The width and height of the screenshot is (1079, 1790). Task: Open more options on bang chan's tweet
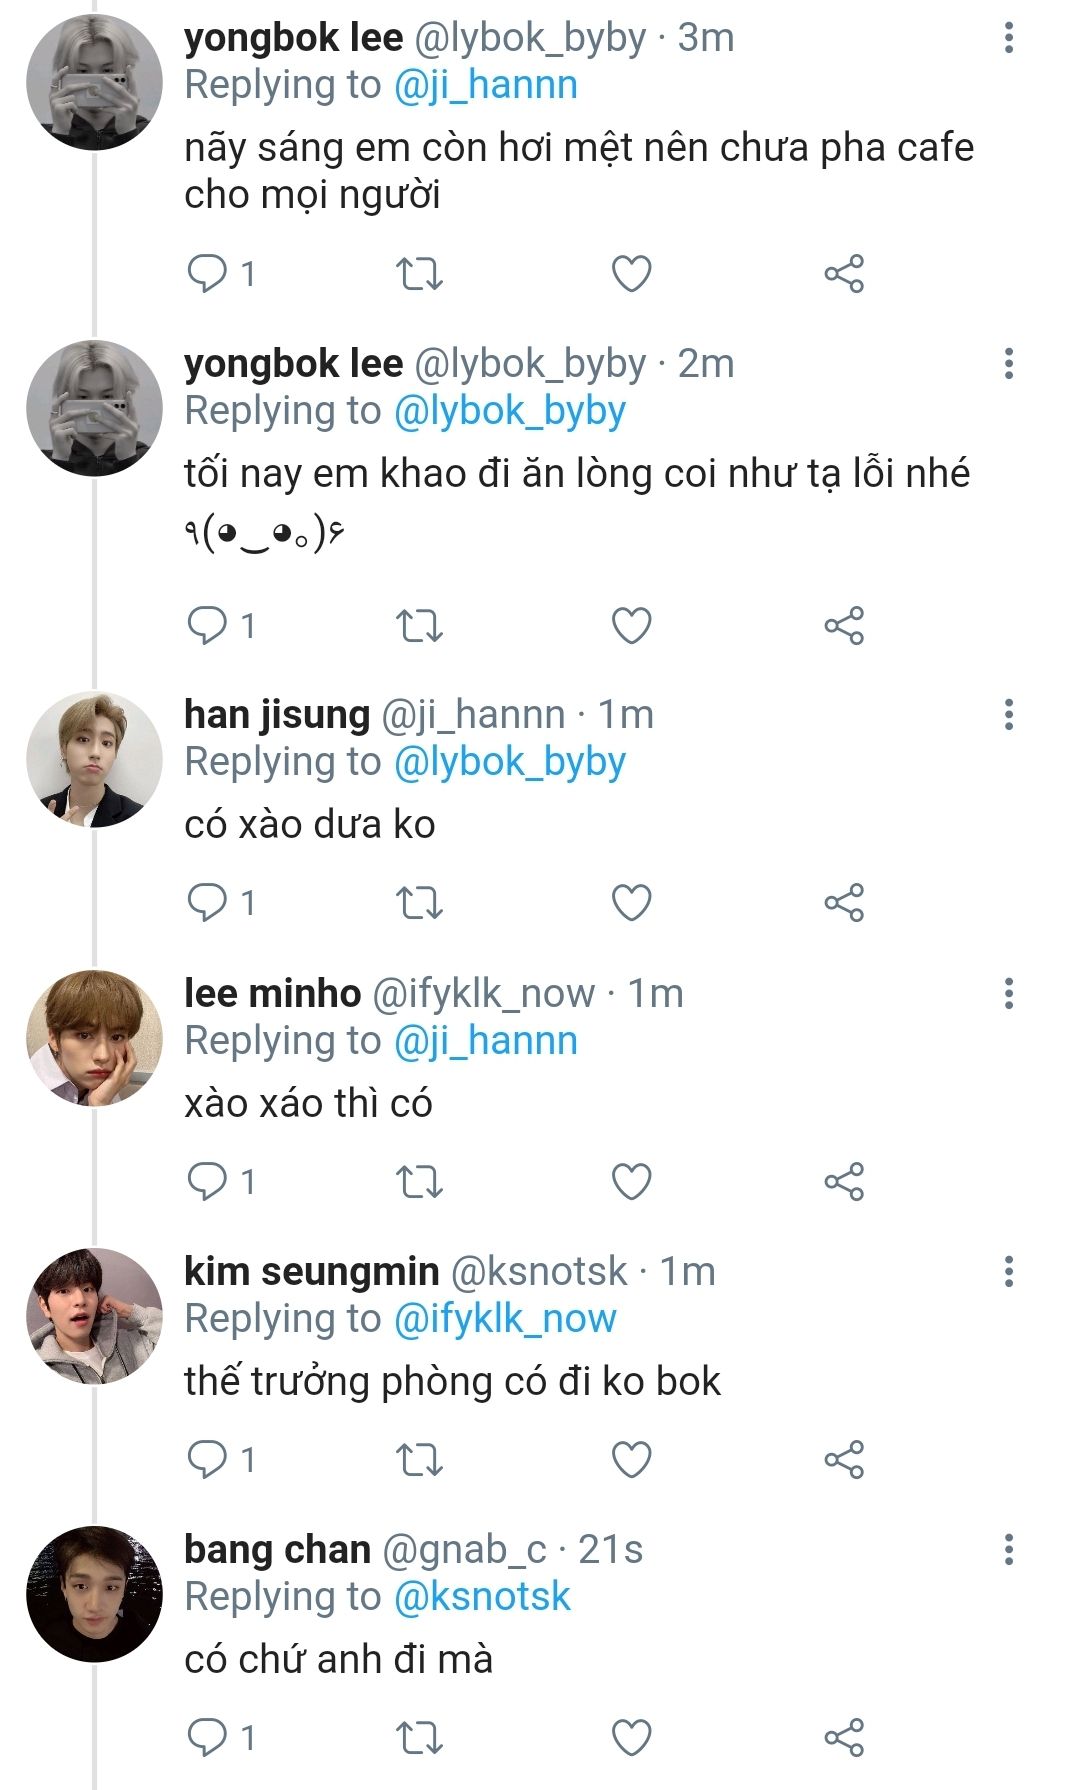[1008, 1550]
